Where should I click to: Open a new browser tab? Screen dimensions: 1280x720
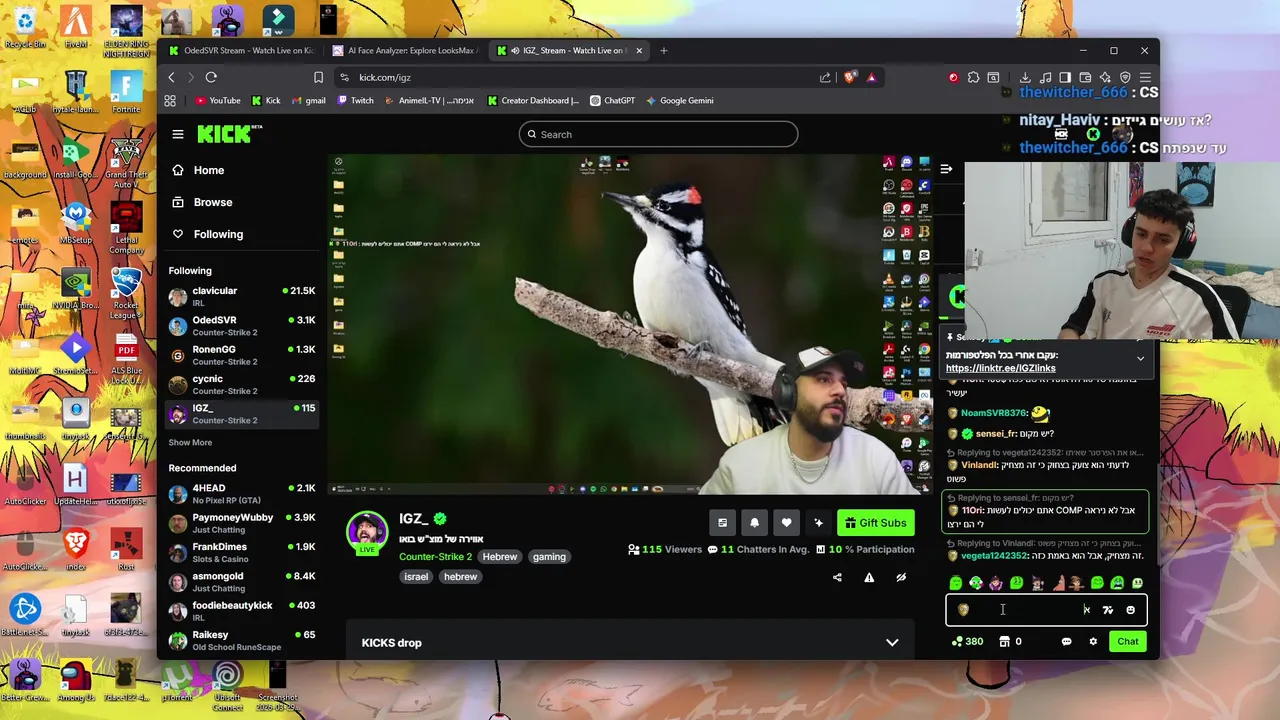point(664,50)
